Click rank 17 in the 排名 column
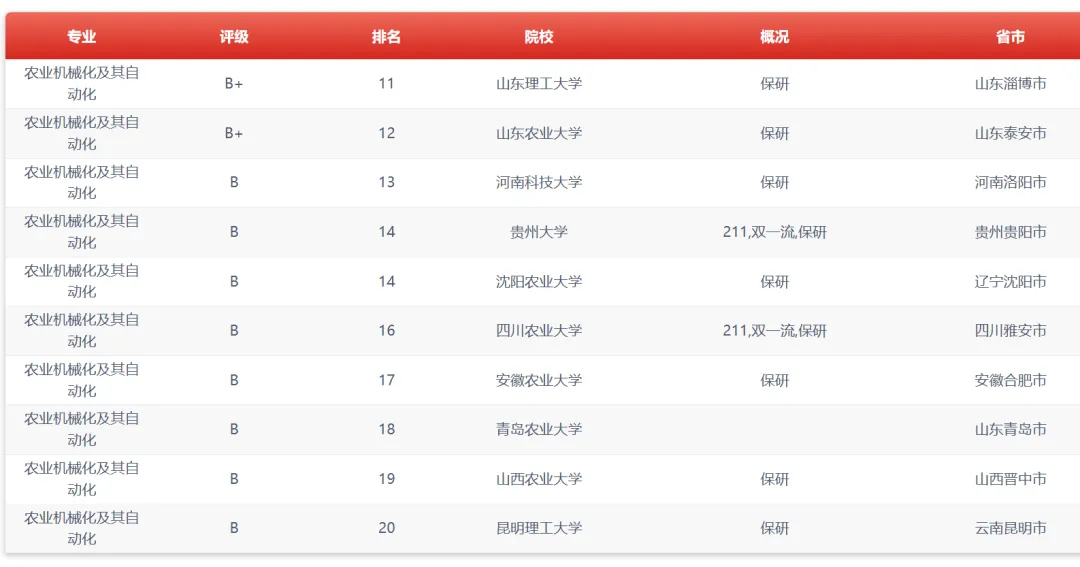 click(x=386, y=380)
